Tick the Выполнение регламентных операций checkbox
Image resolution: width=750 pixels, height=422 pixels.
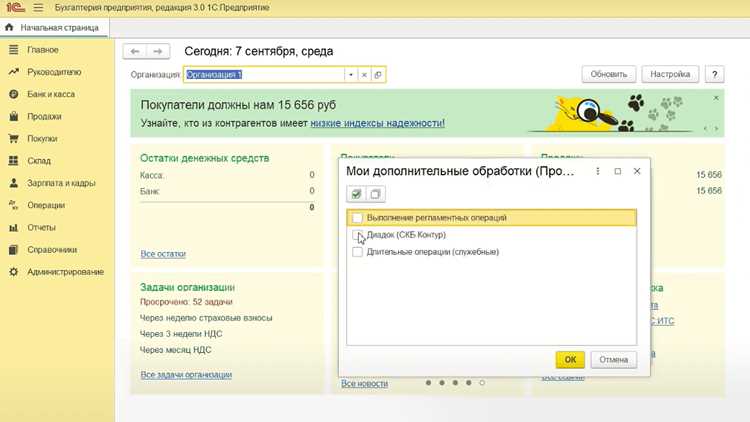coord(357,218)
